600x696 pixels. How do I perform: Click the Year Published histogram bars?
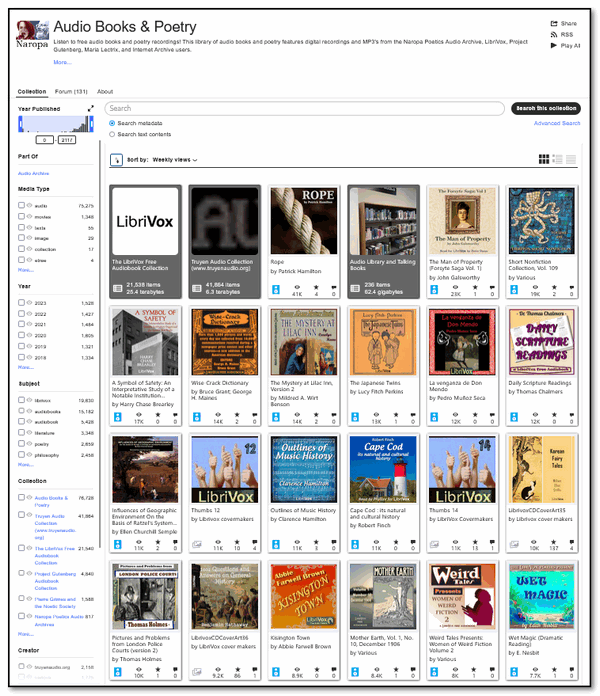(56, 124)
